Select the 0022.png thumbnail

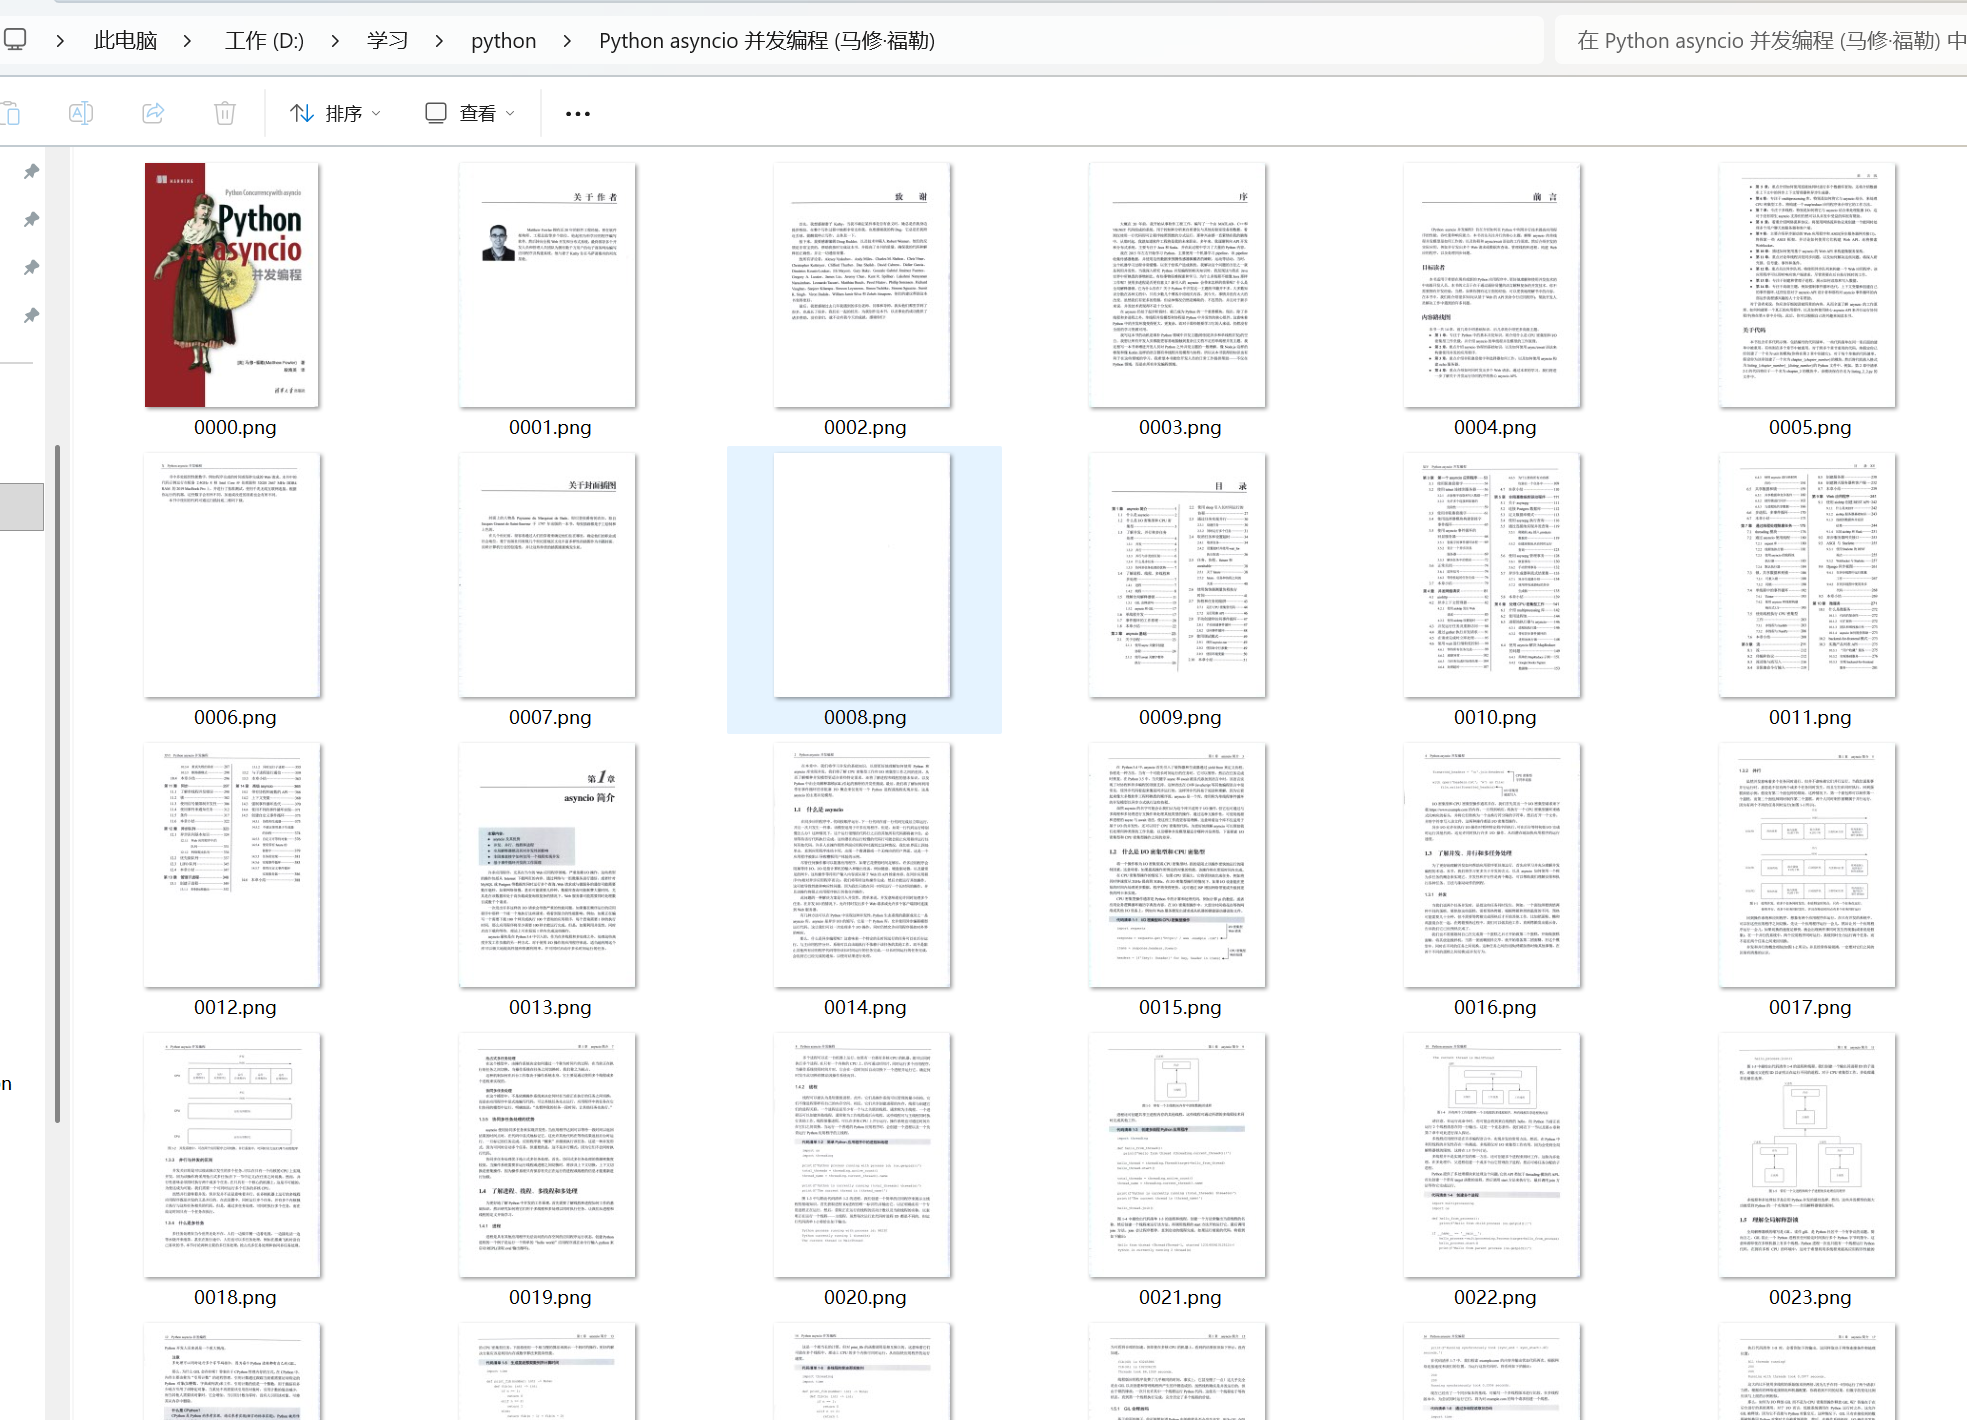(x=1492, y=1155)
